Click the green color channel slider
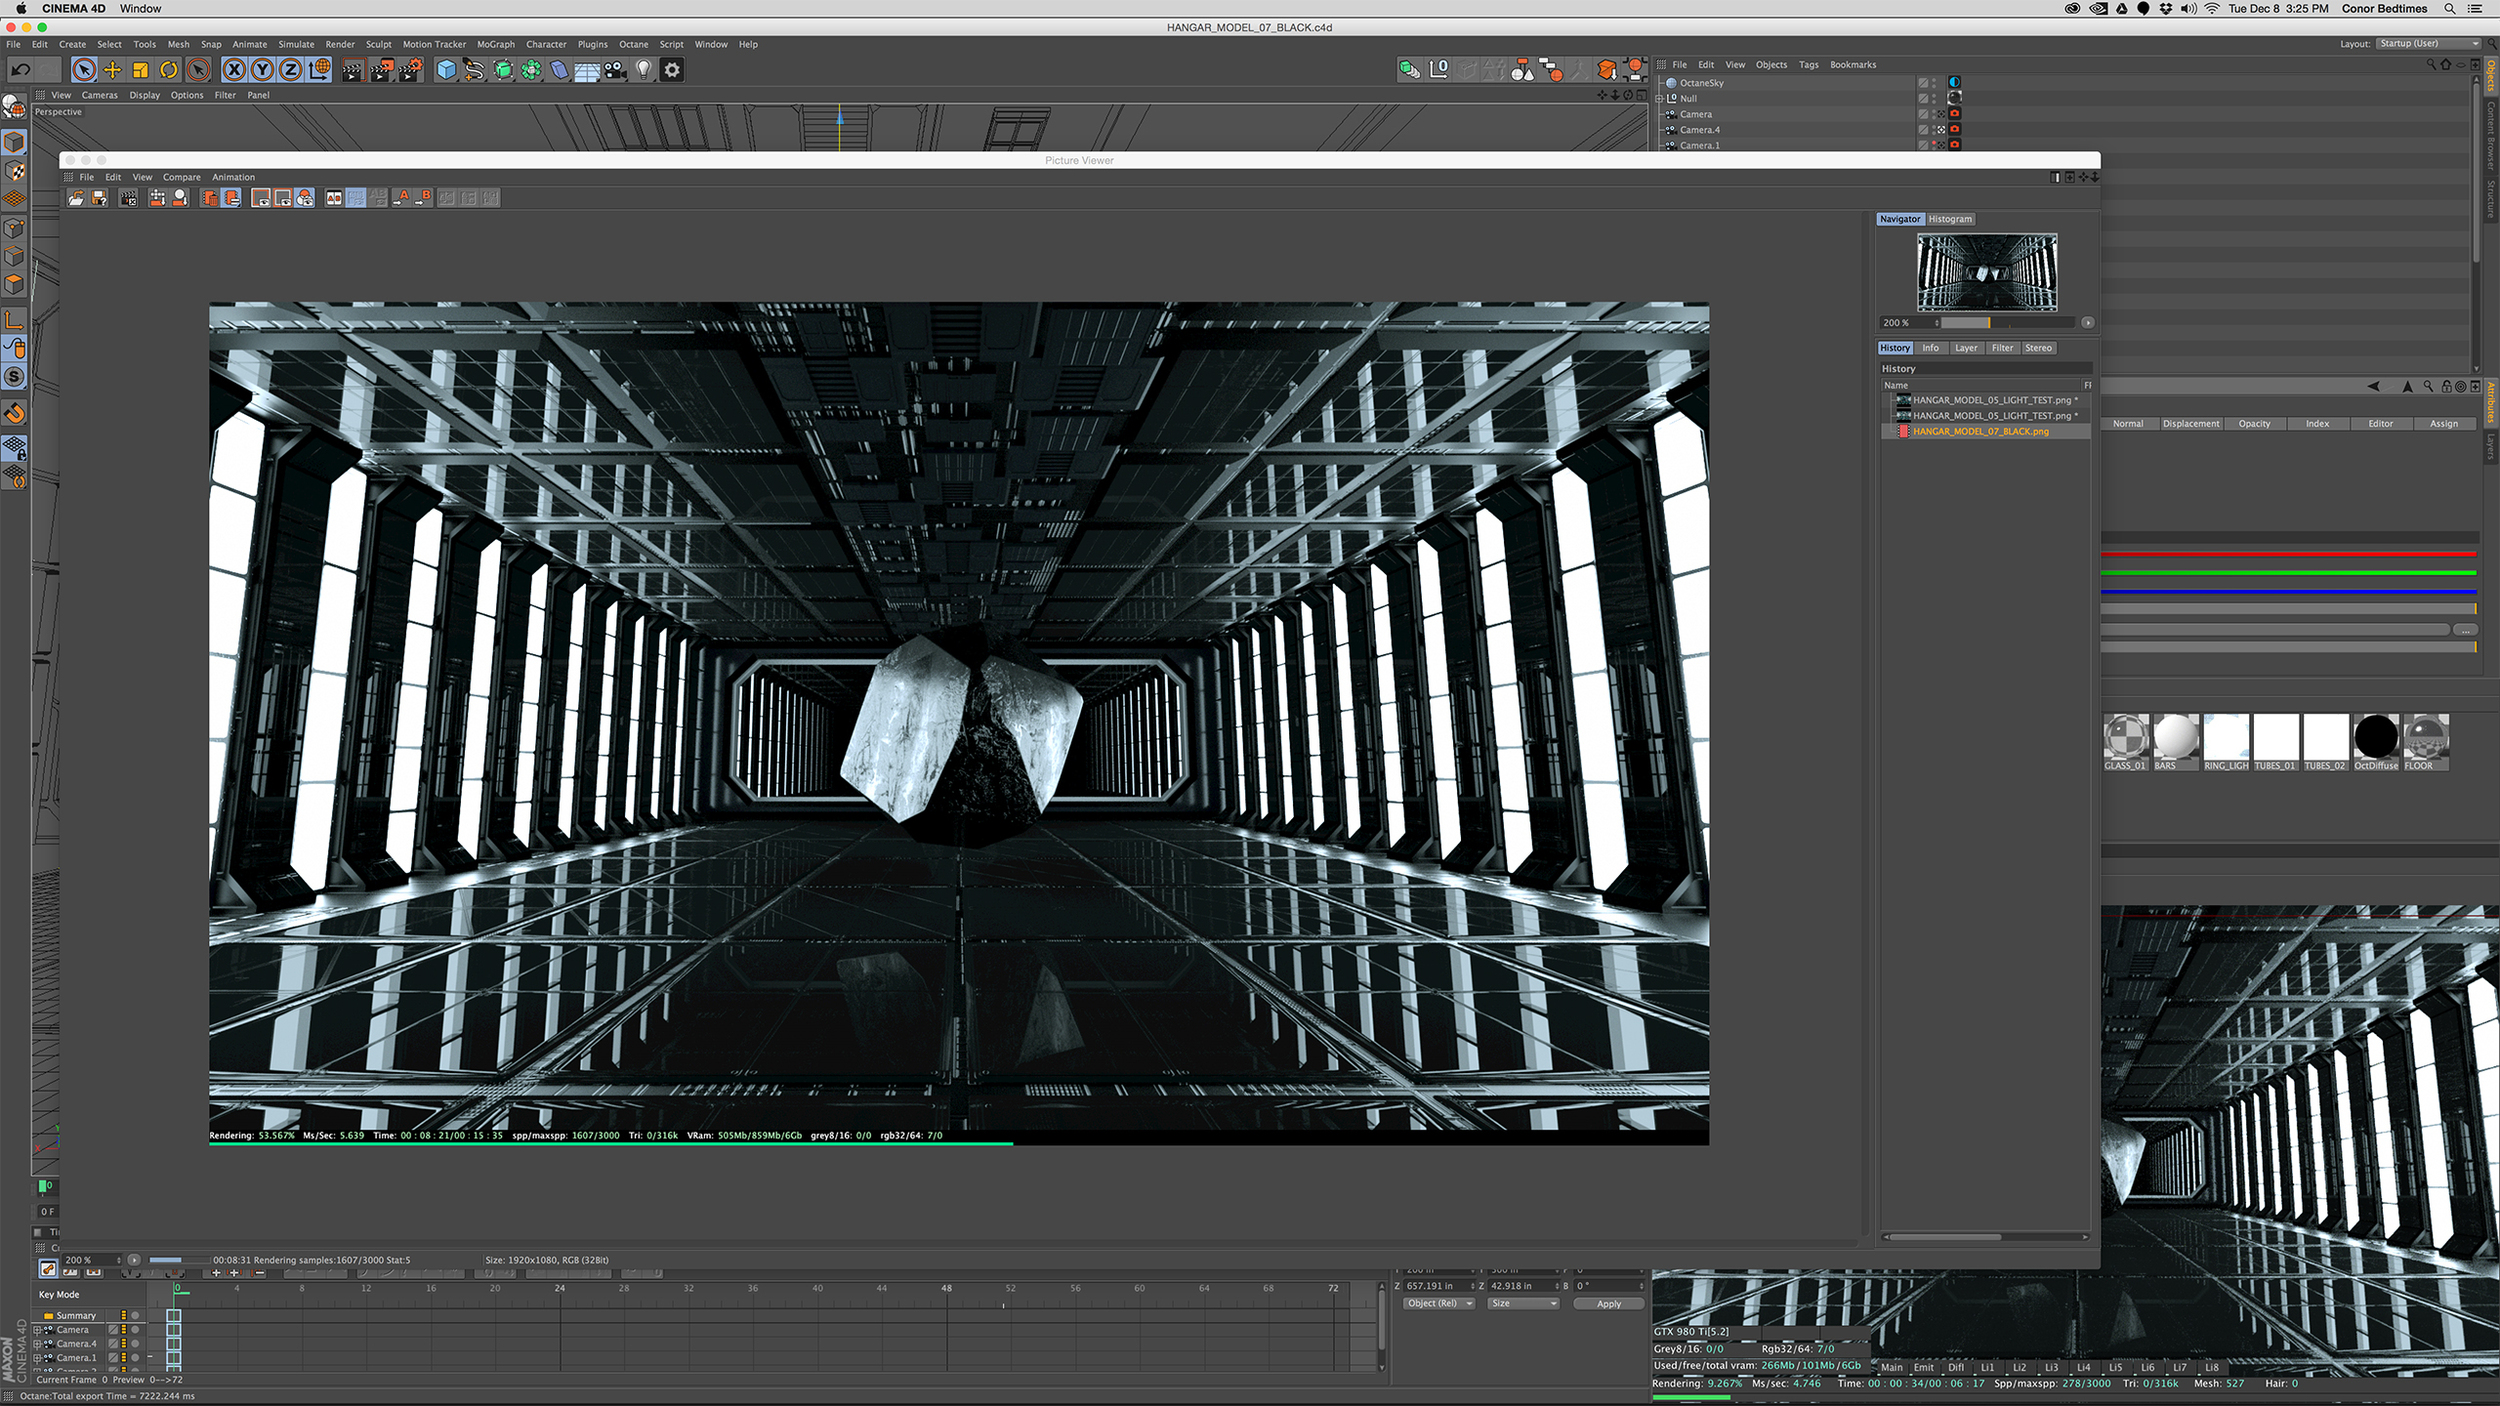 [x=2289, y=573]
